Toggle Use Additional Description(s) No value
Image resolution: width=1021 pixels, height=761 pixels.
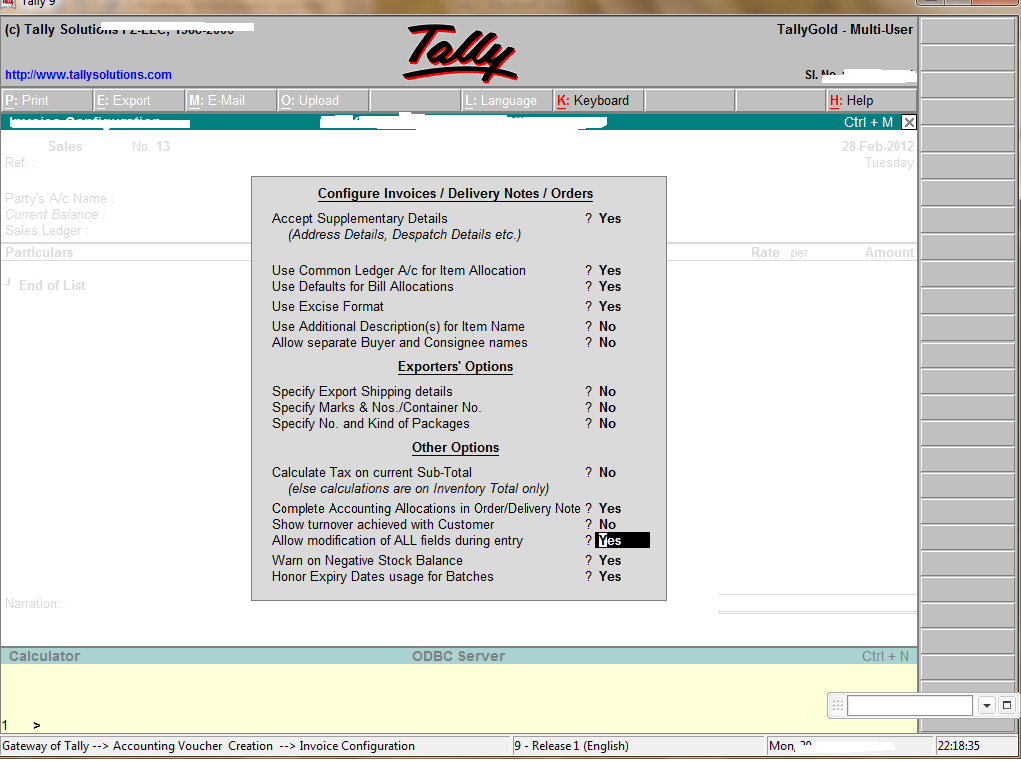pos(608,327)
